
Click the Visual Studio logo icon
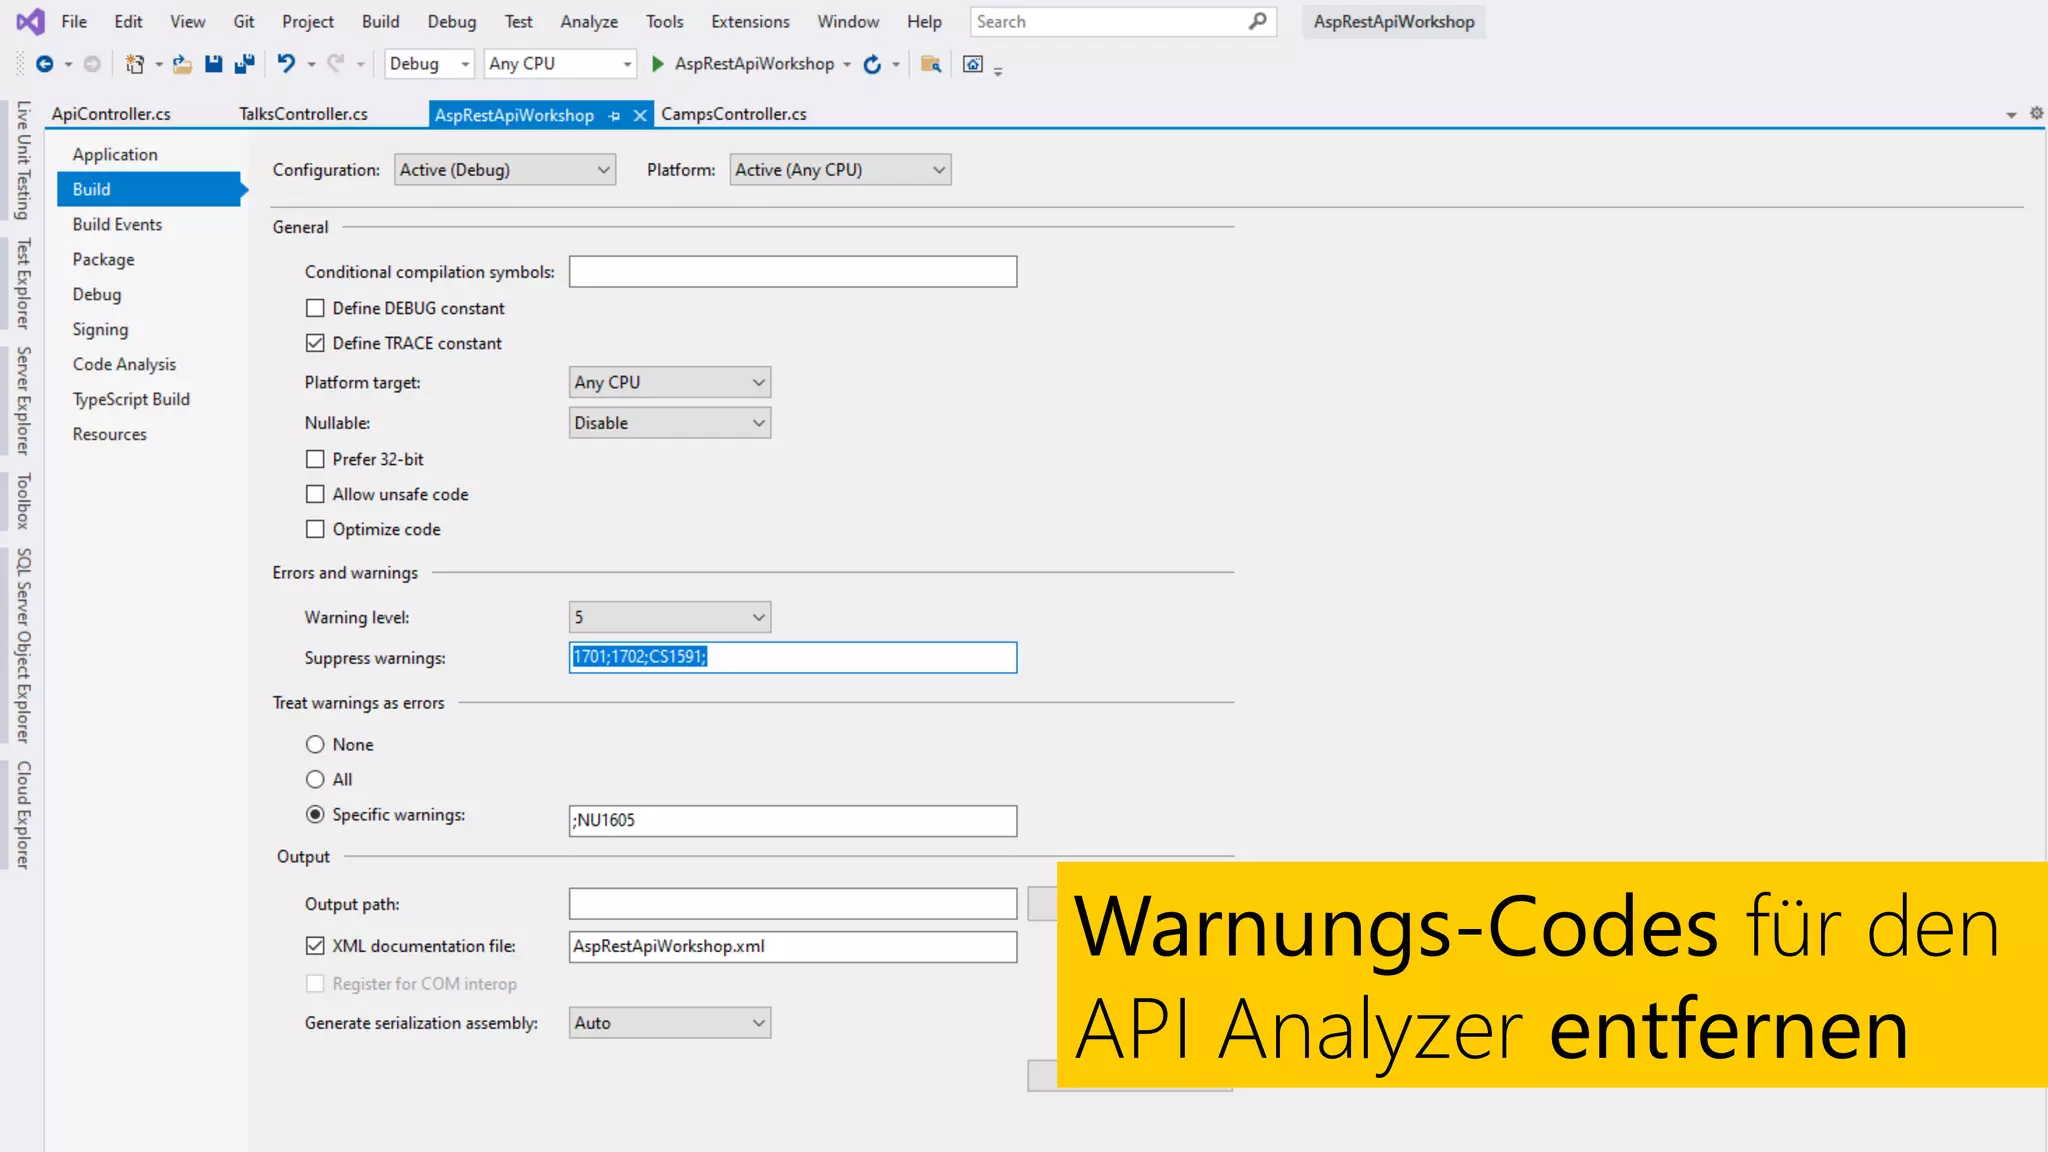(31, 21)
